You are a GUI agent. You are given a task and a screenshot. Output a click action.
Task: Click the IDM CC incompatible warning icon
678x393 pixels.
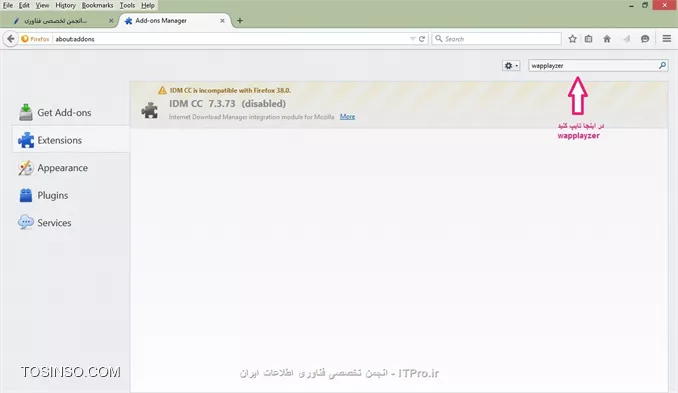point(162,90)
